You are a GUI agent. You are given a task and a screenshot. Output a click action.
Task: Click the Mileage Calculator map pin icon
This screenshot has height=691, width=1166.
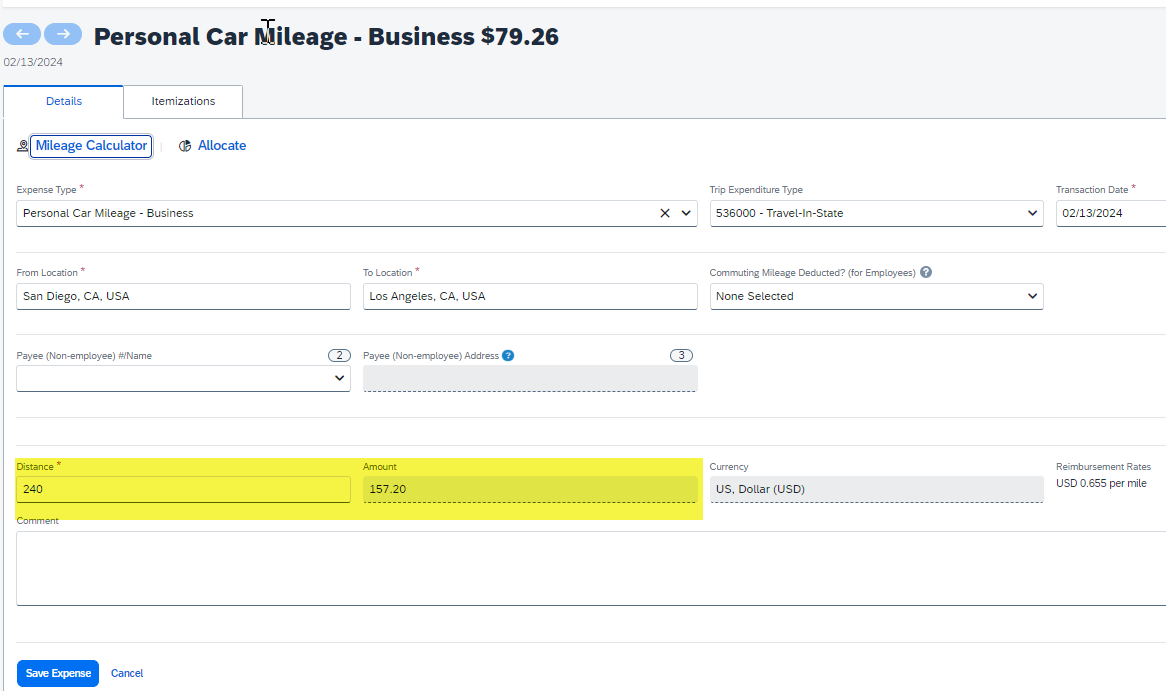coord(23,146)
